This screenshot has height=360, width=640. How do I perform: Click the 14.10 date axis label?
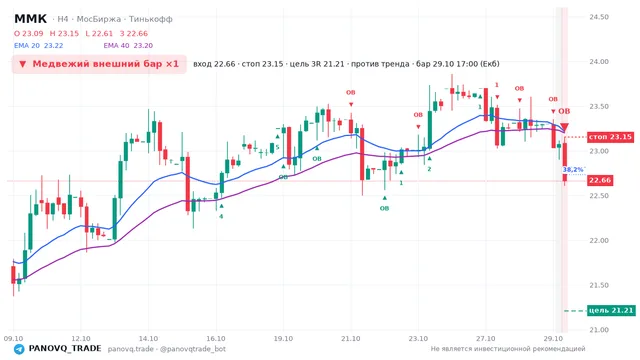(148, 339)
